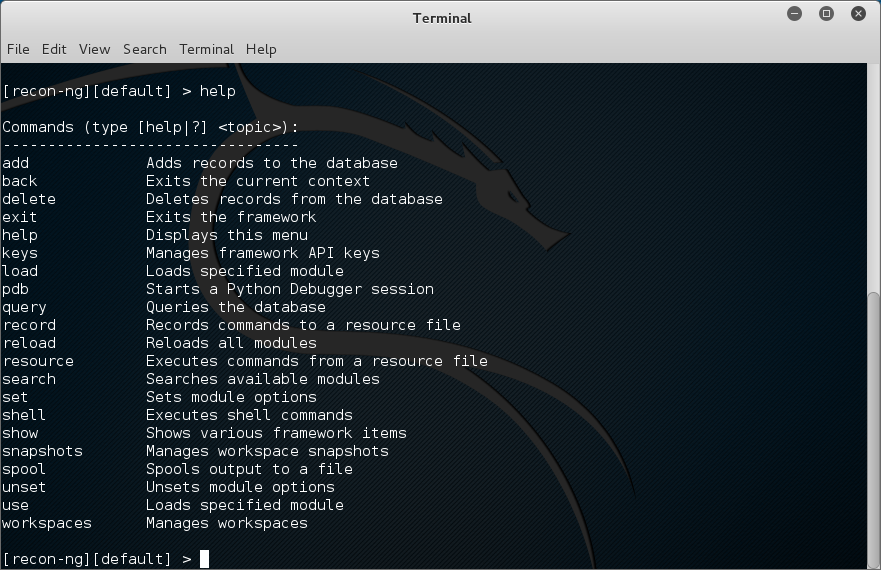Click 'Queries the database' description
881x570 pixels.
tap(236, 307)
